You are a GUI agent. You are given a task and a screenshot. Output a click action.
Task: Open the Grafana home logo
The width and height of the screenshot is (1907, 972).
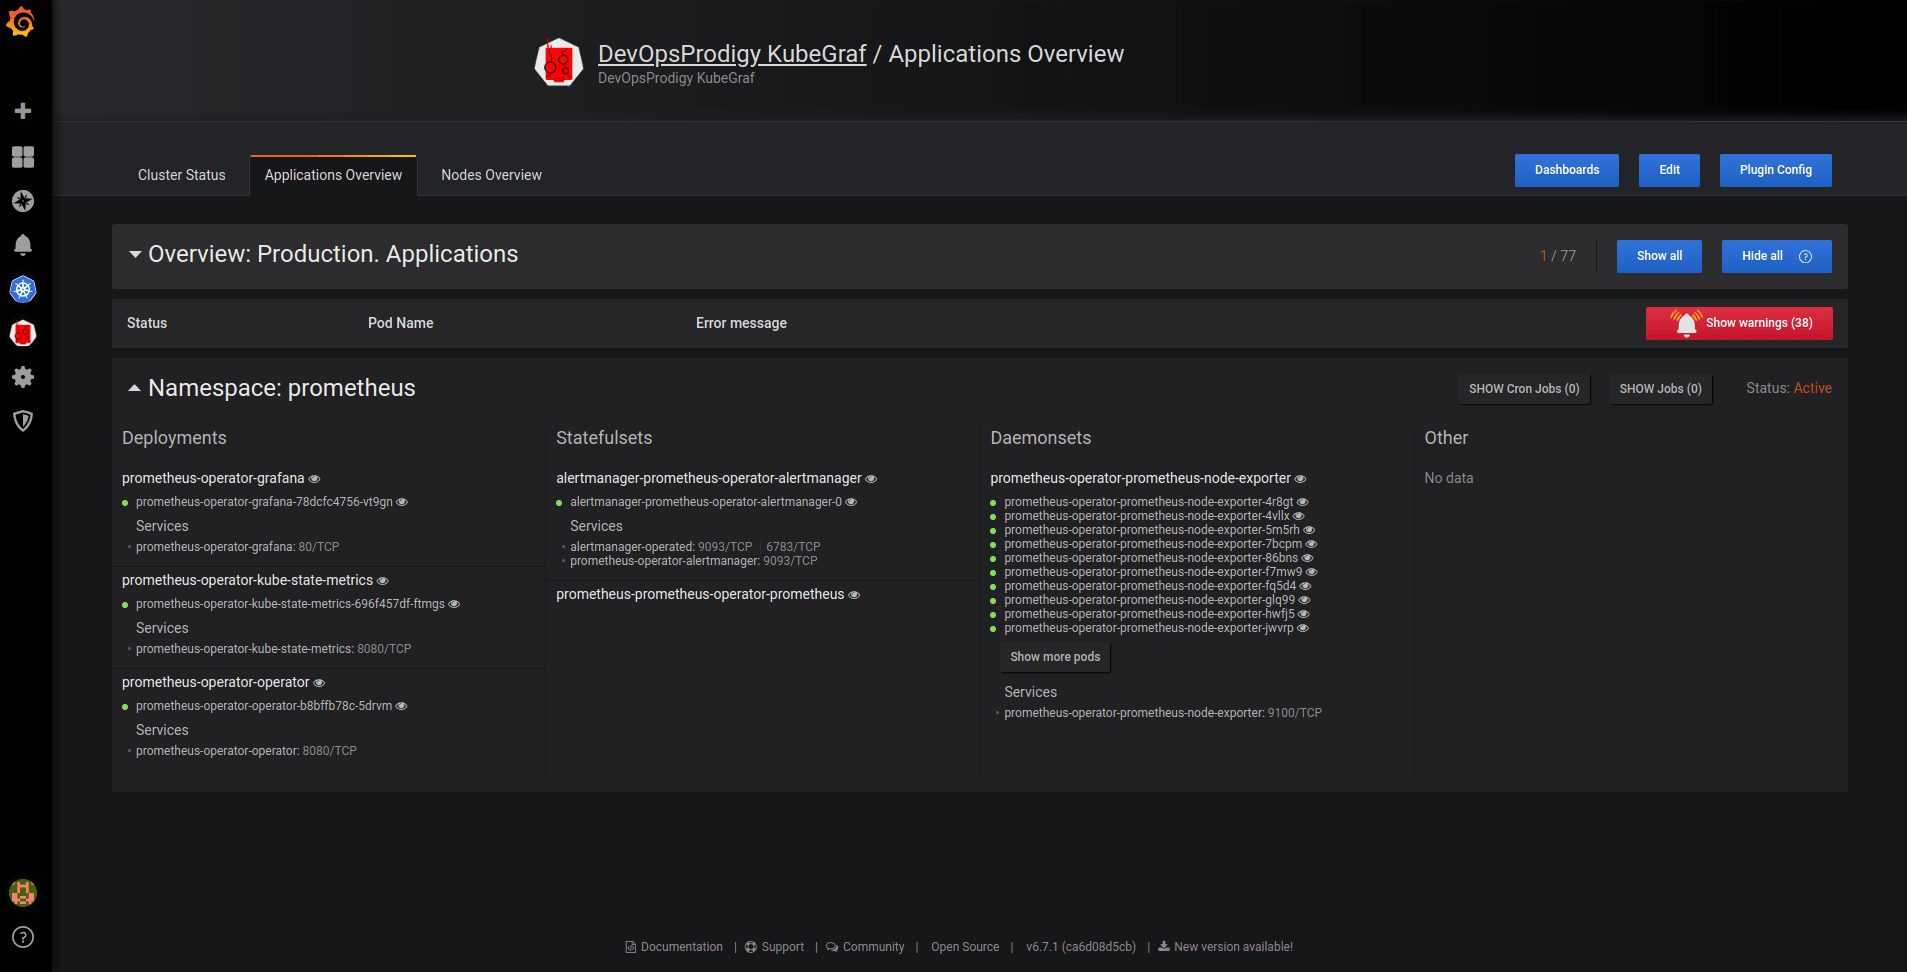(21, 22)
